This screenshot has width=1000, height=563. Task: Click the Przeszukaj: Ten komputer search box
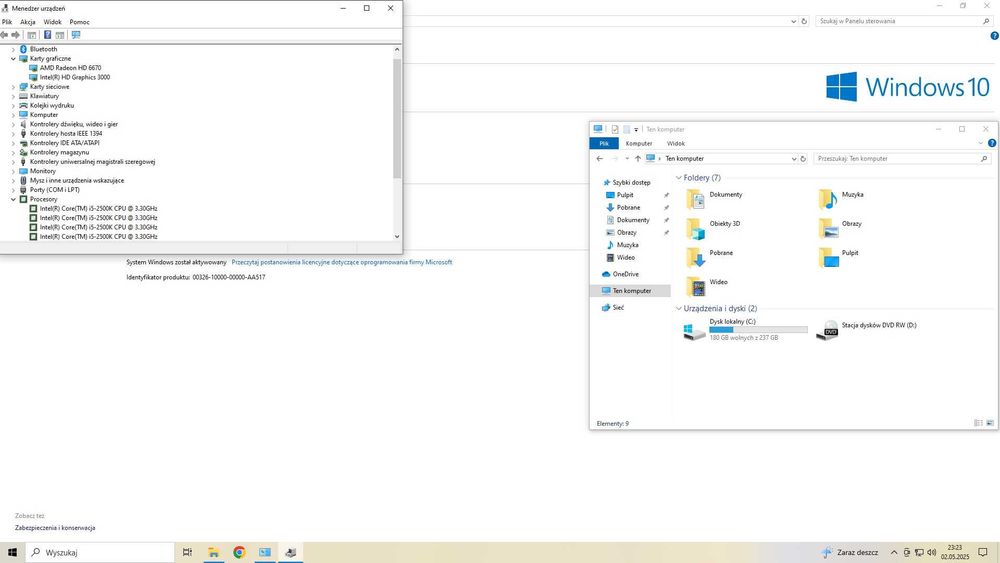902,159
